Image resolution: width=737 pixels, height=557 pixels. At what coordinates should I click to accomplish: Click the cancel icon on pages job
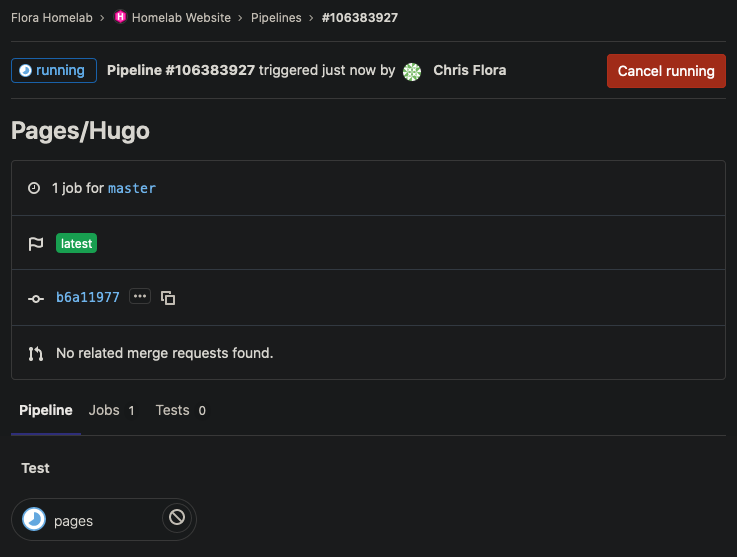click(x=176, y=518)
